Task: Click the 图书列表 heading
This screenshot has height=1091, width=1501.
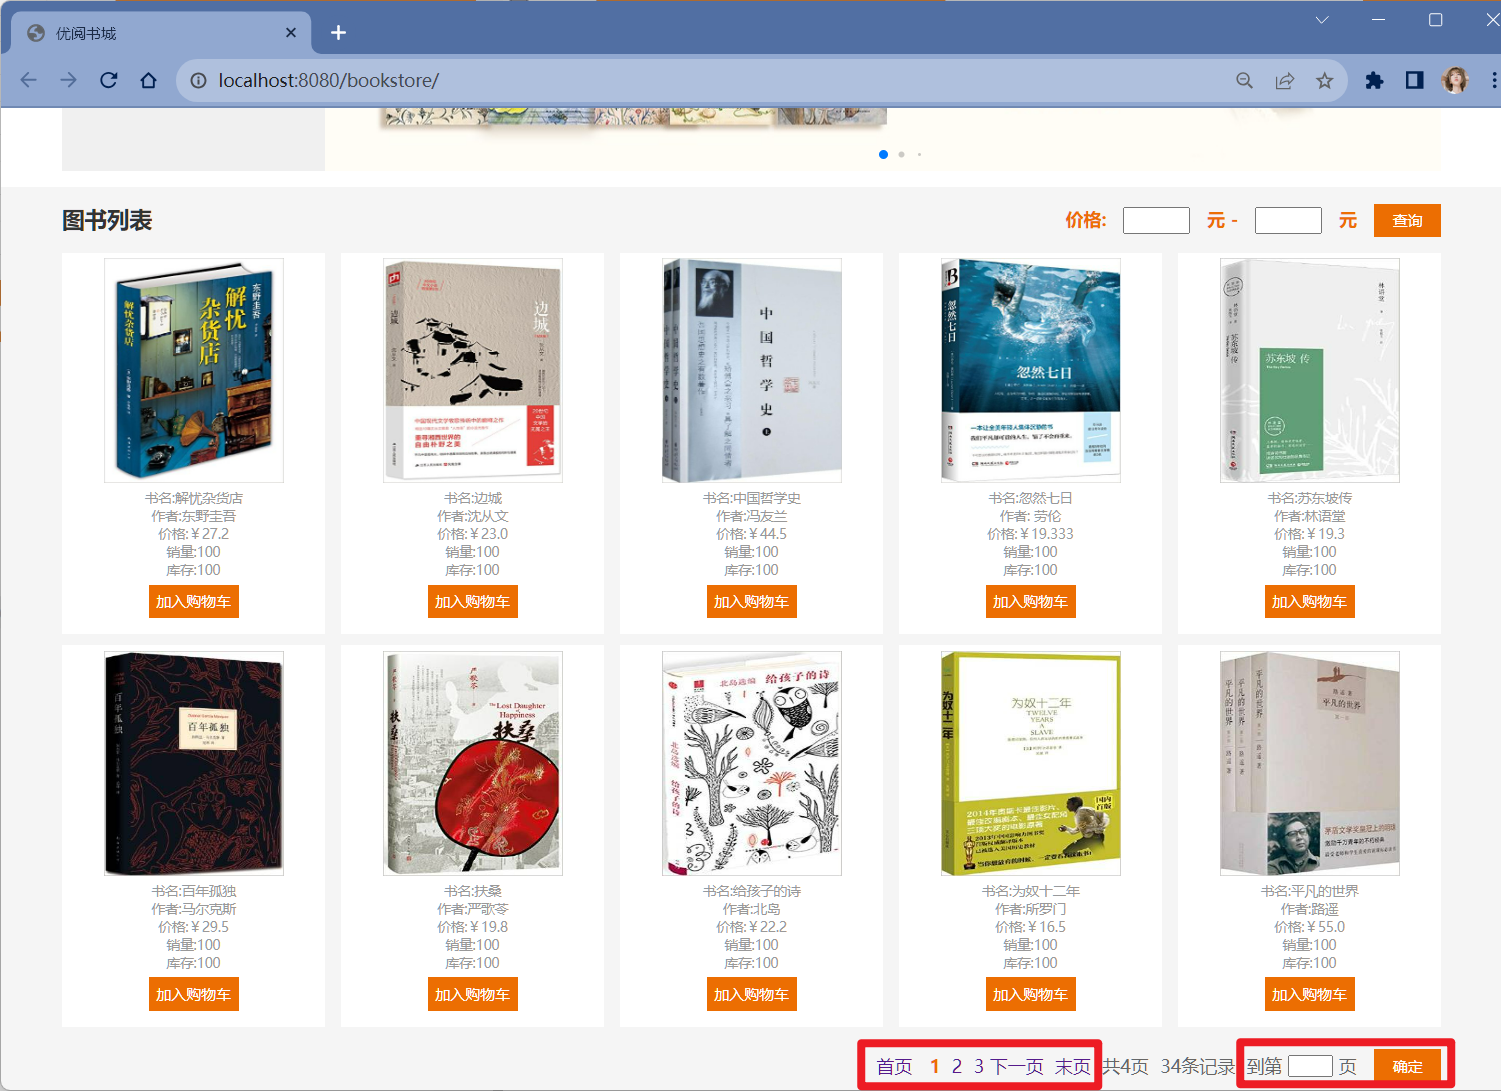Action: tap(107, 220)
